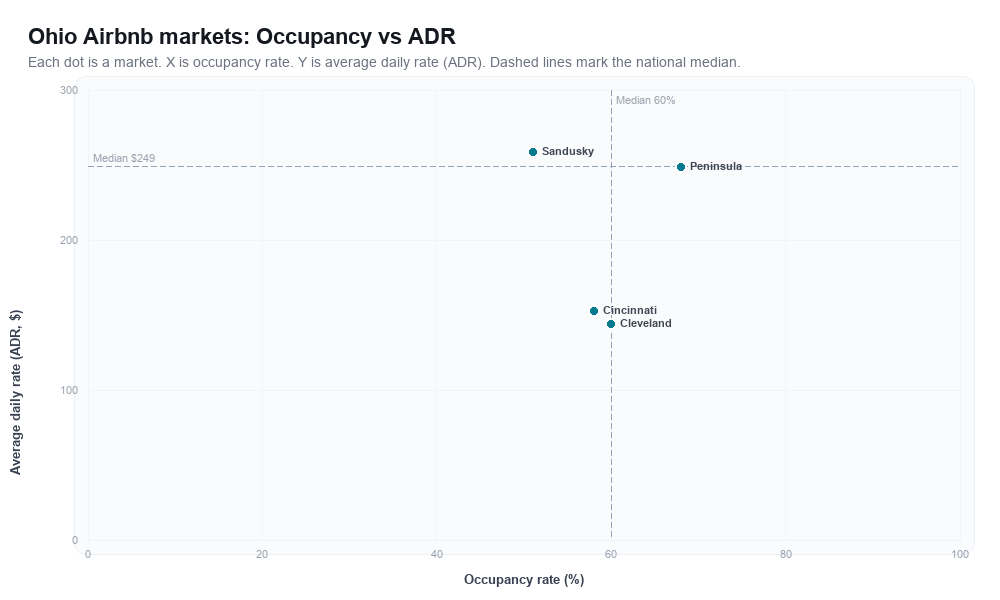Screen dimensions: 1000x600
Task: Click the Cleveland data point dot
Action: [x=611, y=324]
